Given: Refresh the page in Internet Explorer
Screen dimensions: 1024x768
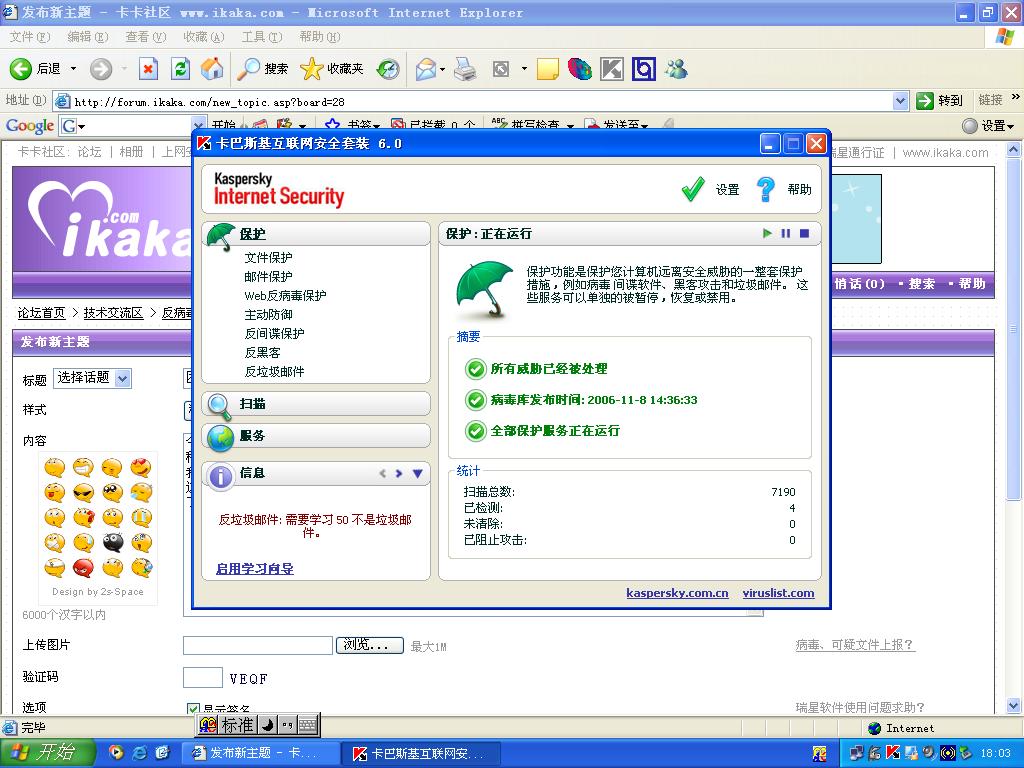Looking at the screenshot, I should [x=180, y=69].
